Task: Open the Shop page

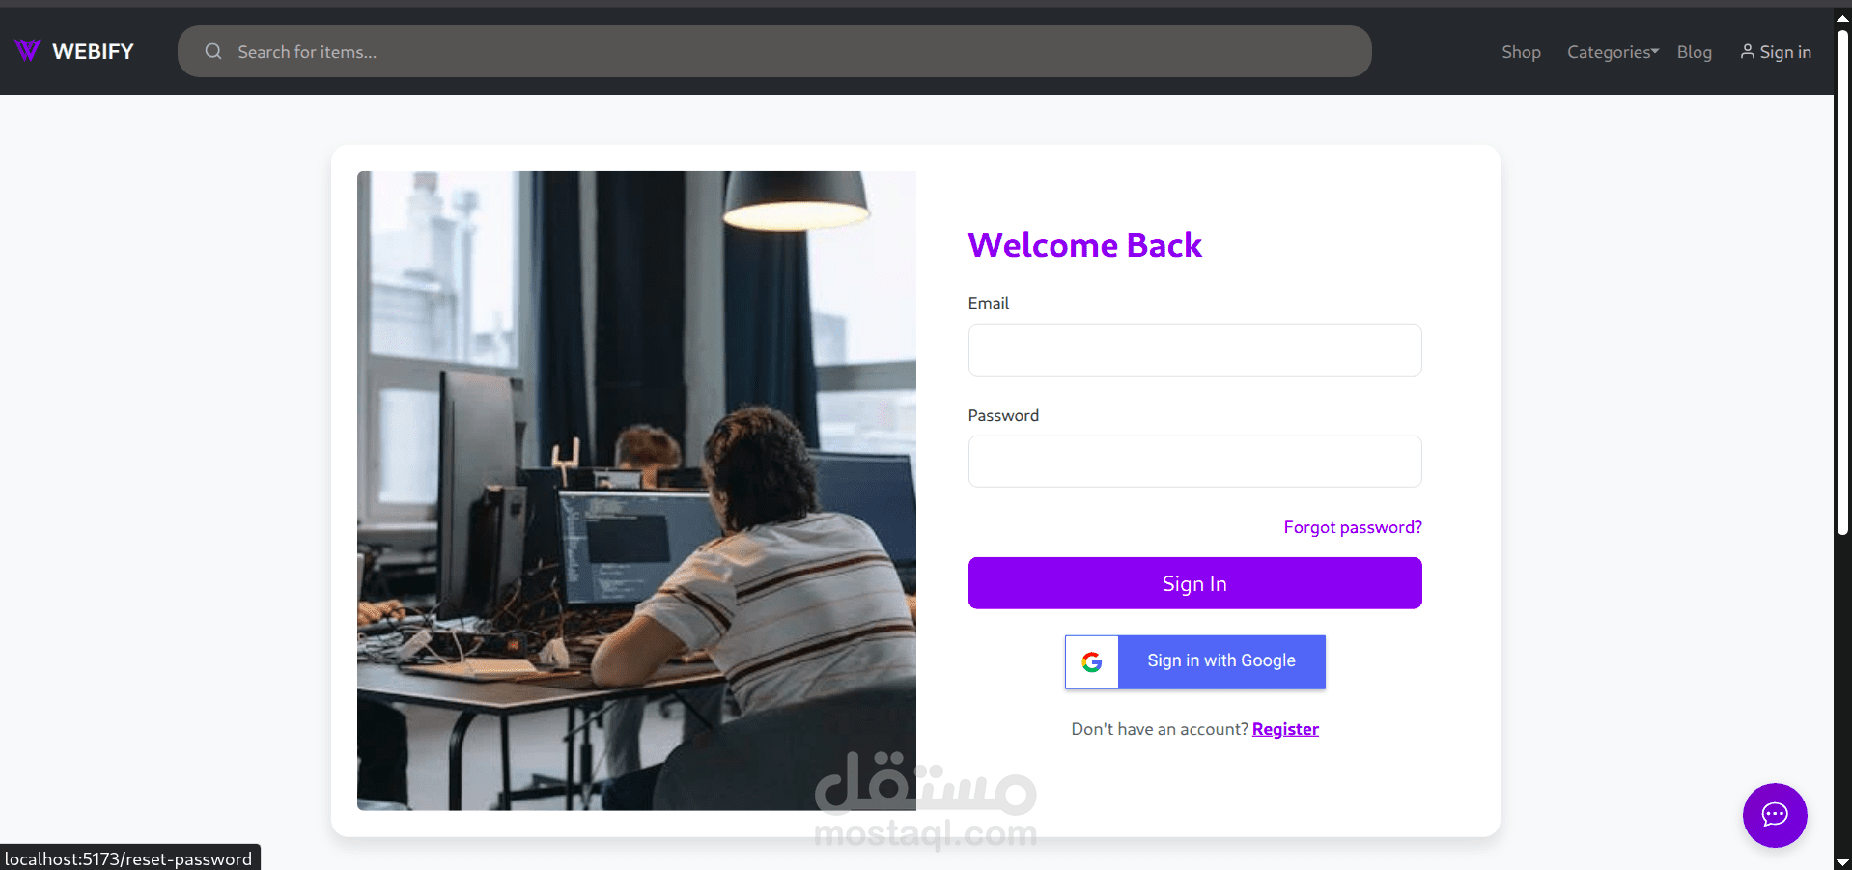Action: pyautogui.click(x=1521, y=52)
